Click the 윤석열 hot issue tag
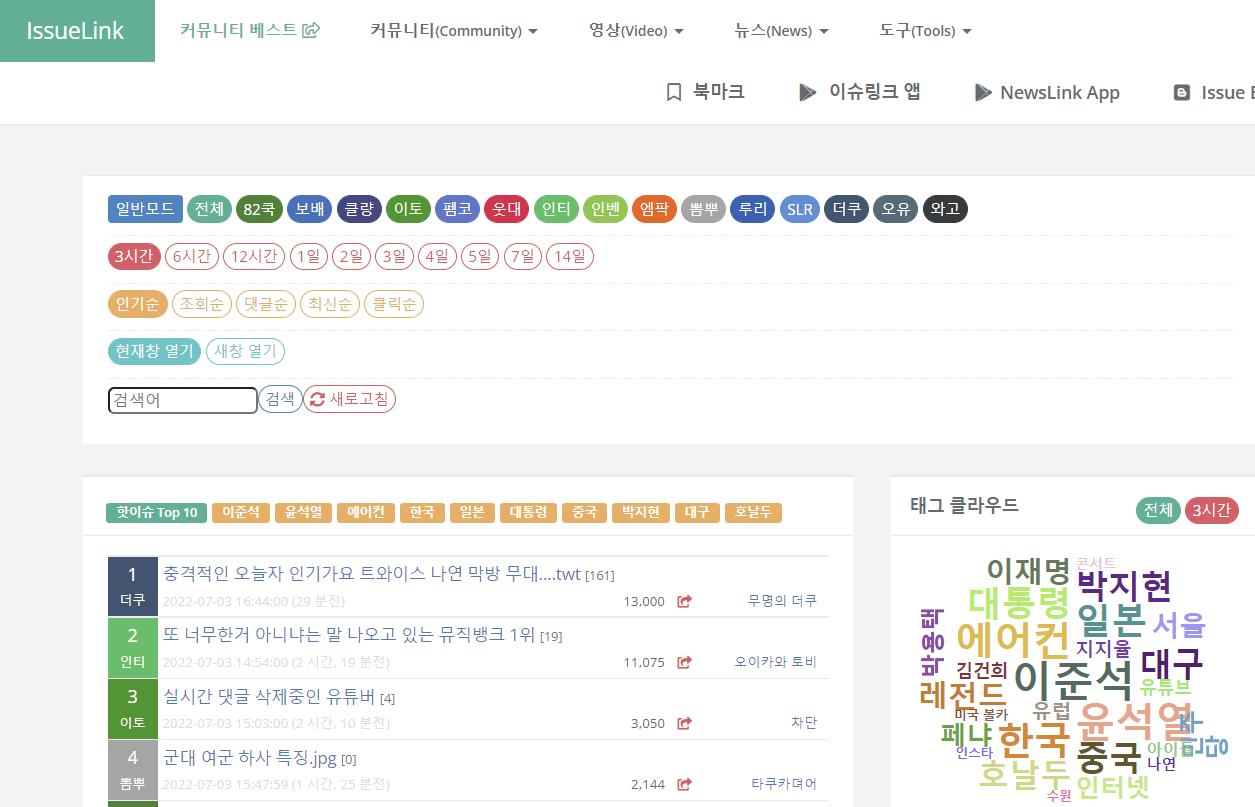The height and width of the screenshot is (807, 1255). (x=303, y=512)
